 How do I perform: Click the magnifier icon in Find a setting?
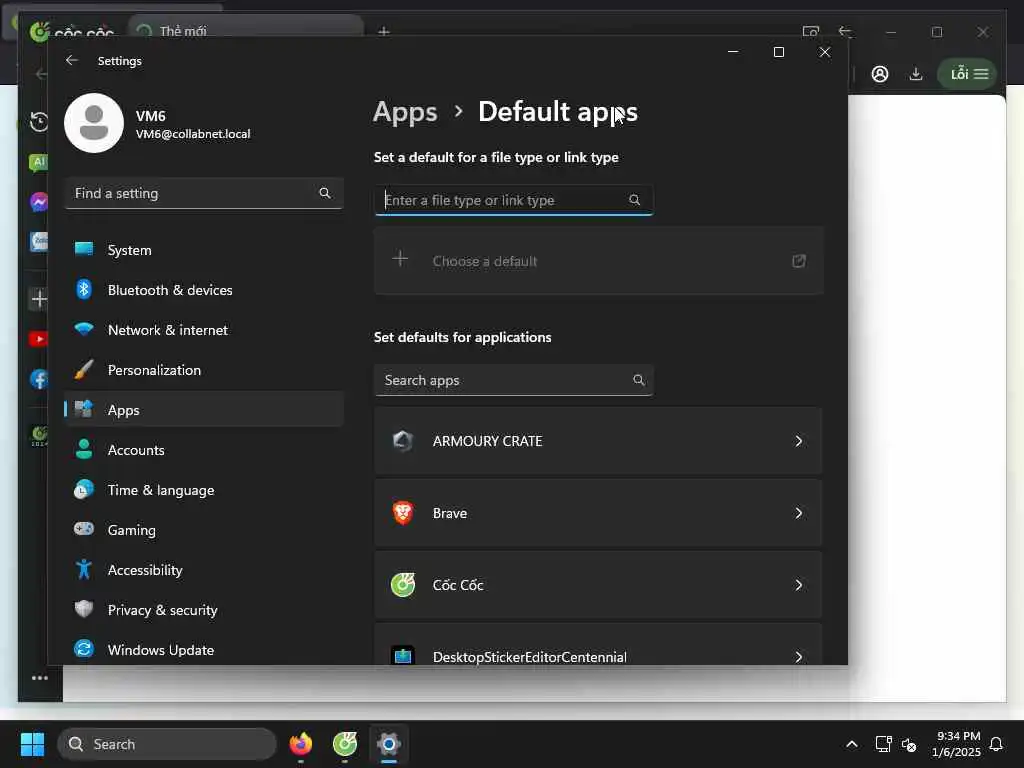click(x=325, y=193)
